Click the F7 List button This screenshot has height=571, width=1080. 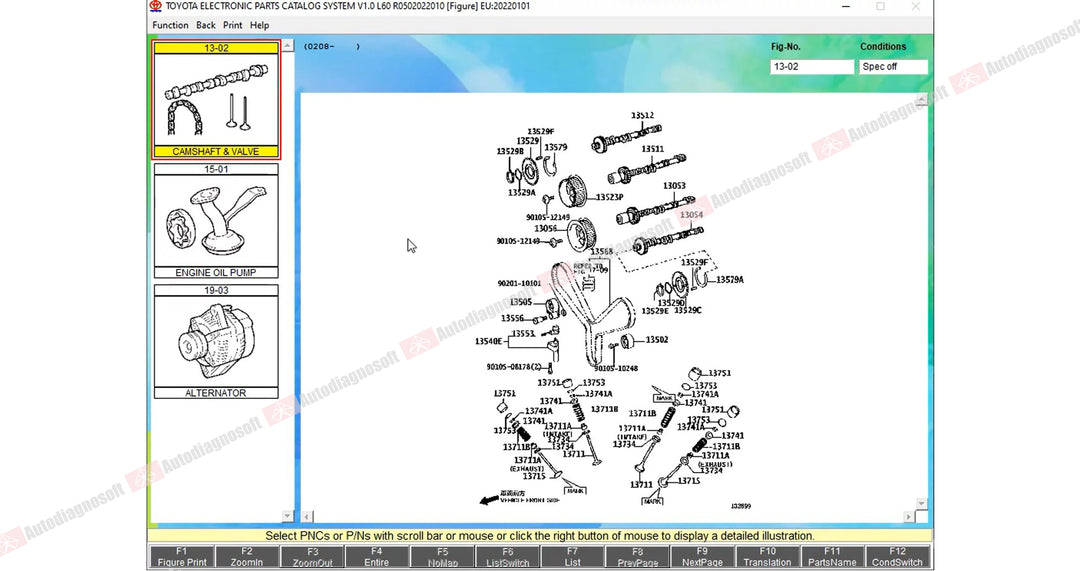pyautogui.click(x=572, y=557)
